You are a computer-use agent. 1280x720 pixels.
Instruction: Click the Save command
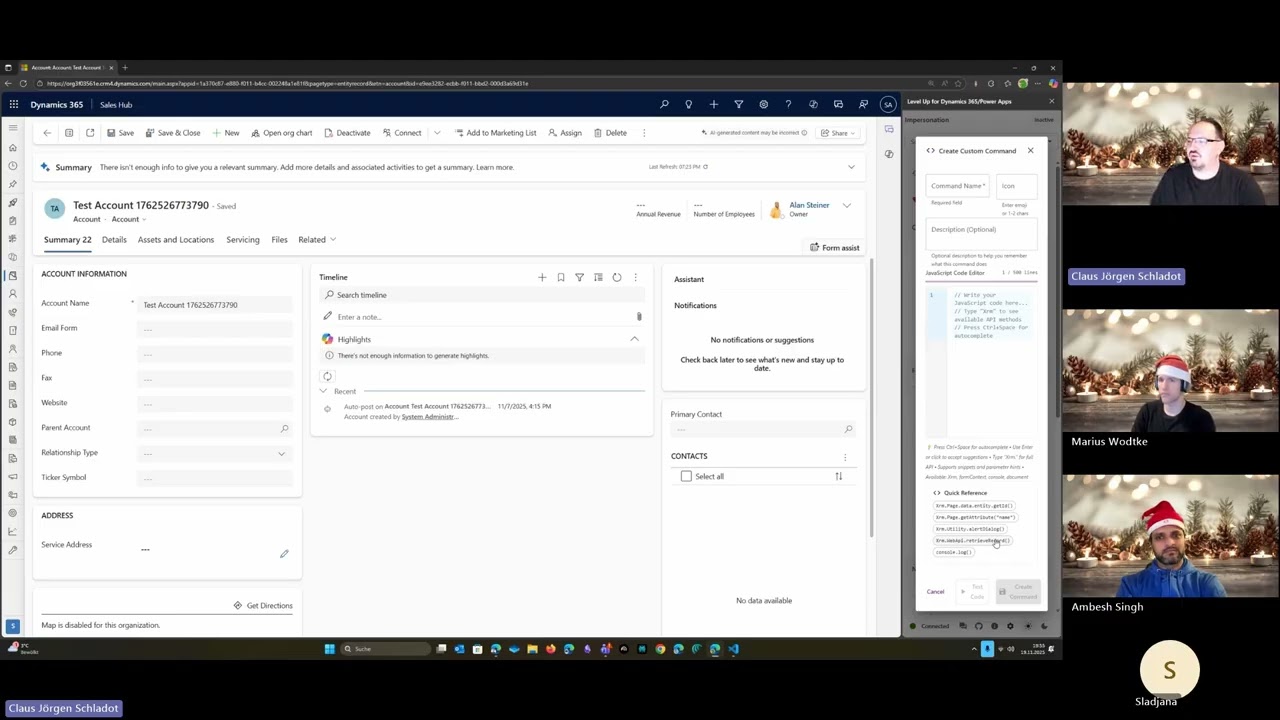120,133
